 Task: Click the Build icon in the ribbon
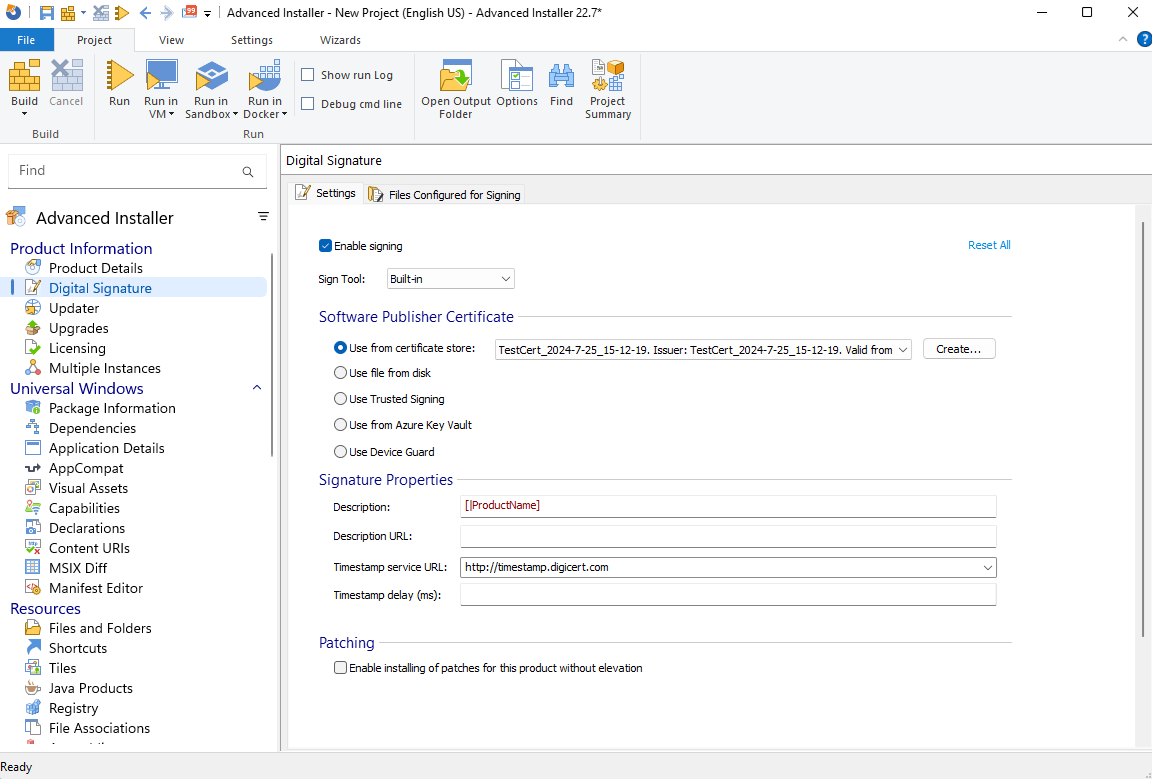[x=24, y=76]
